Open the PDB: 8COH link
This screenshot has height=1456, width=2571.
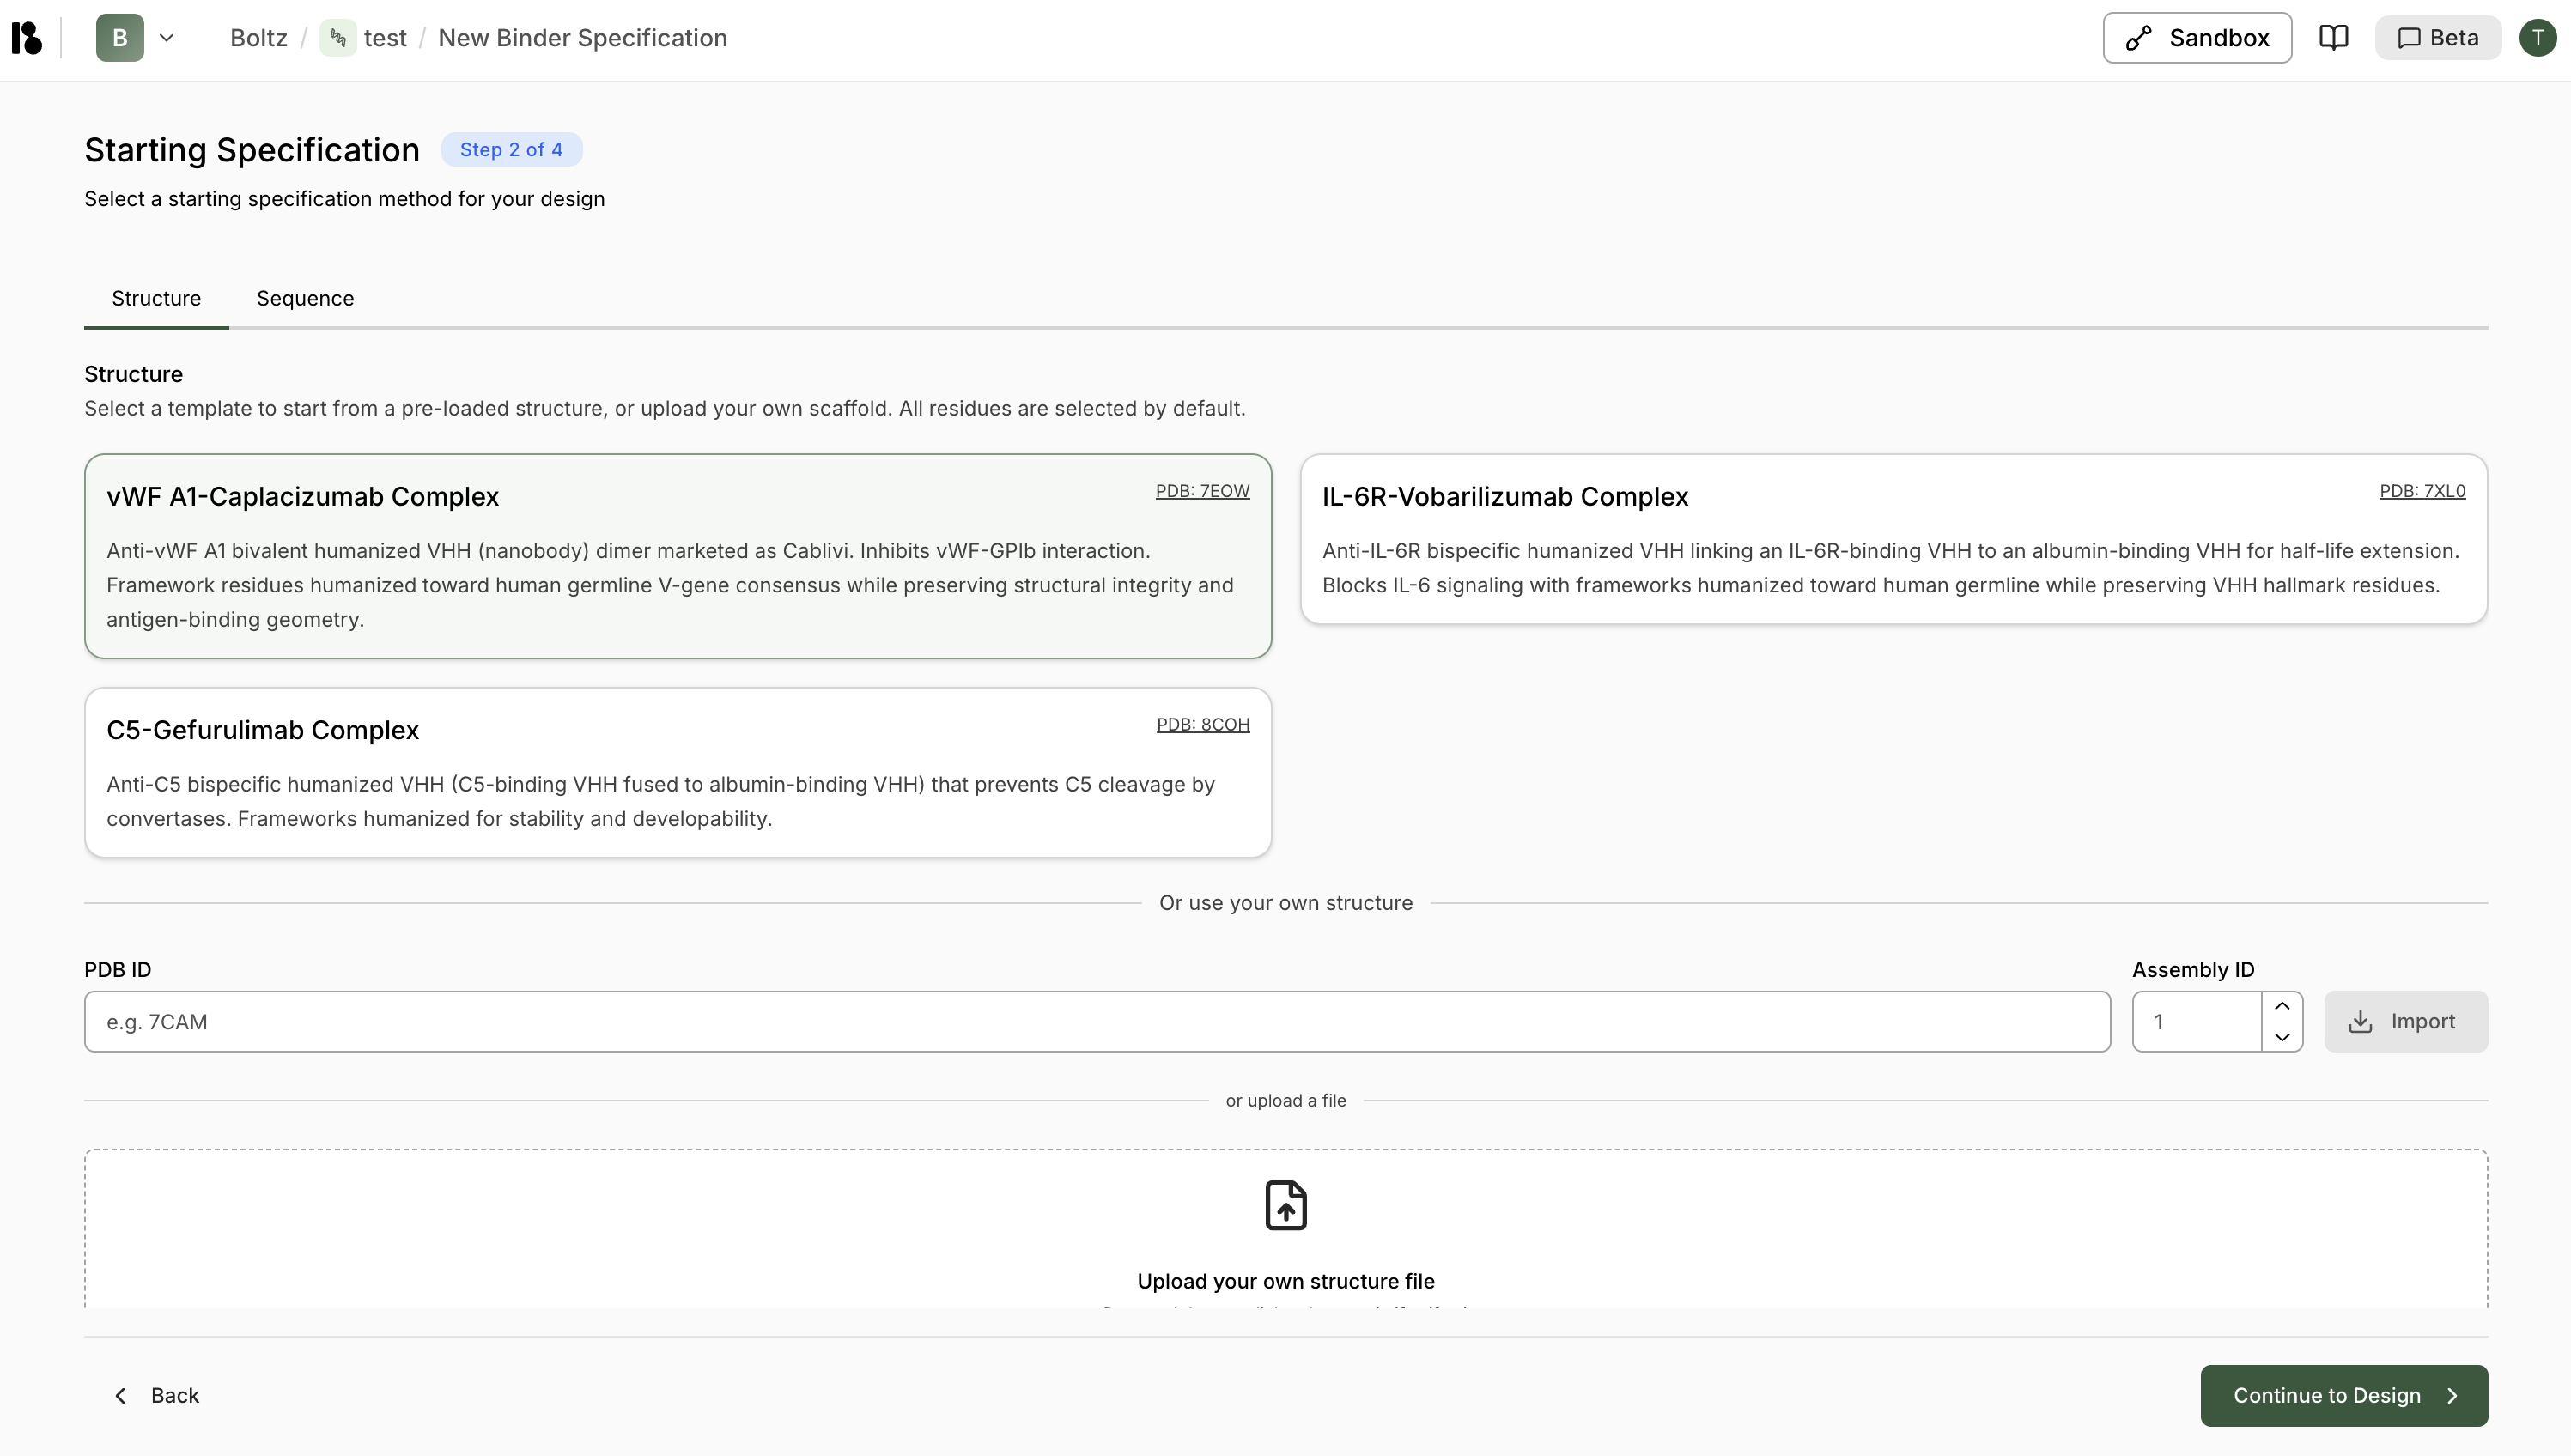coord(1202,724)
